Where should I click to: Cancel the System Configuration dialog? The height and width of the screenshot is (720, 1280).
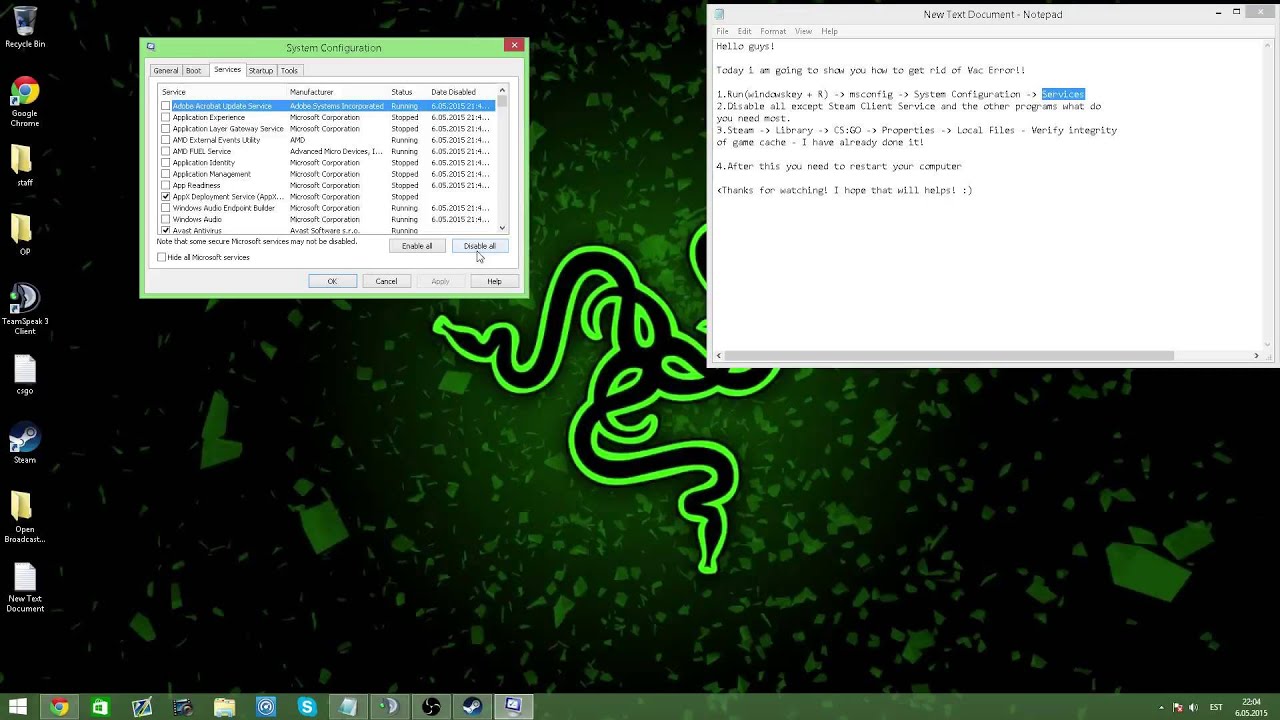pos(386,281)
